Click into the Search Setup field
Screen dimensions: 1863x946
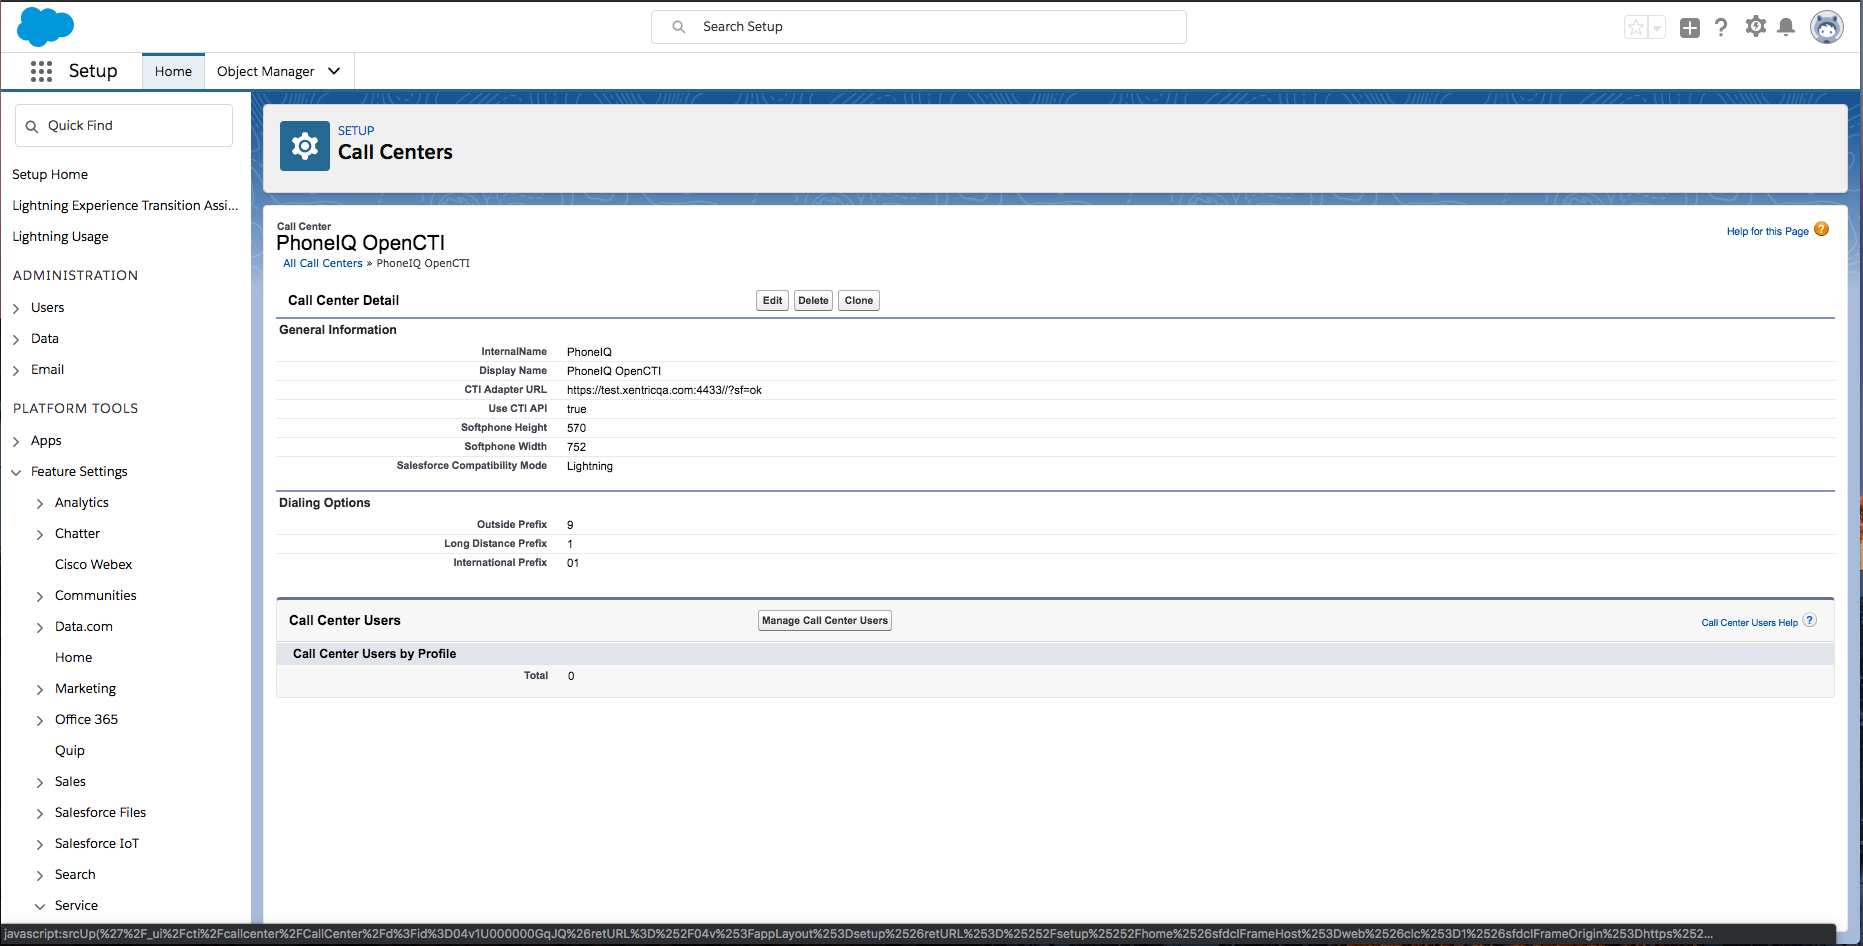click(918, 27)
